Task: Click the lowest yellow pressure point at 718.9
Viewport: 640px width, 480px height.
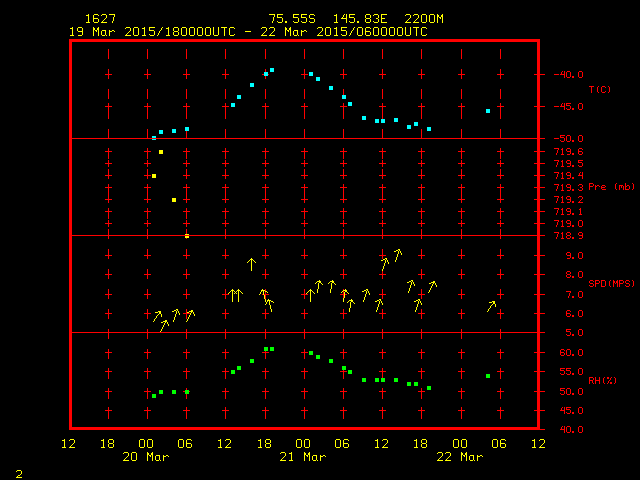Action: [187, 236]
